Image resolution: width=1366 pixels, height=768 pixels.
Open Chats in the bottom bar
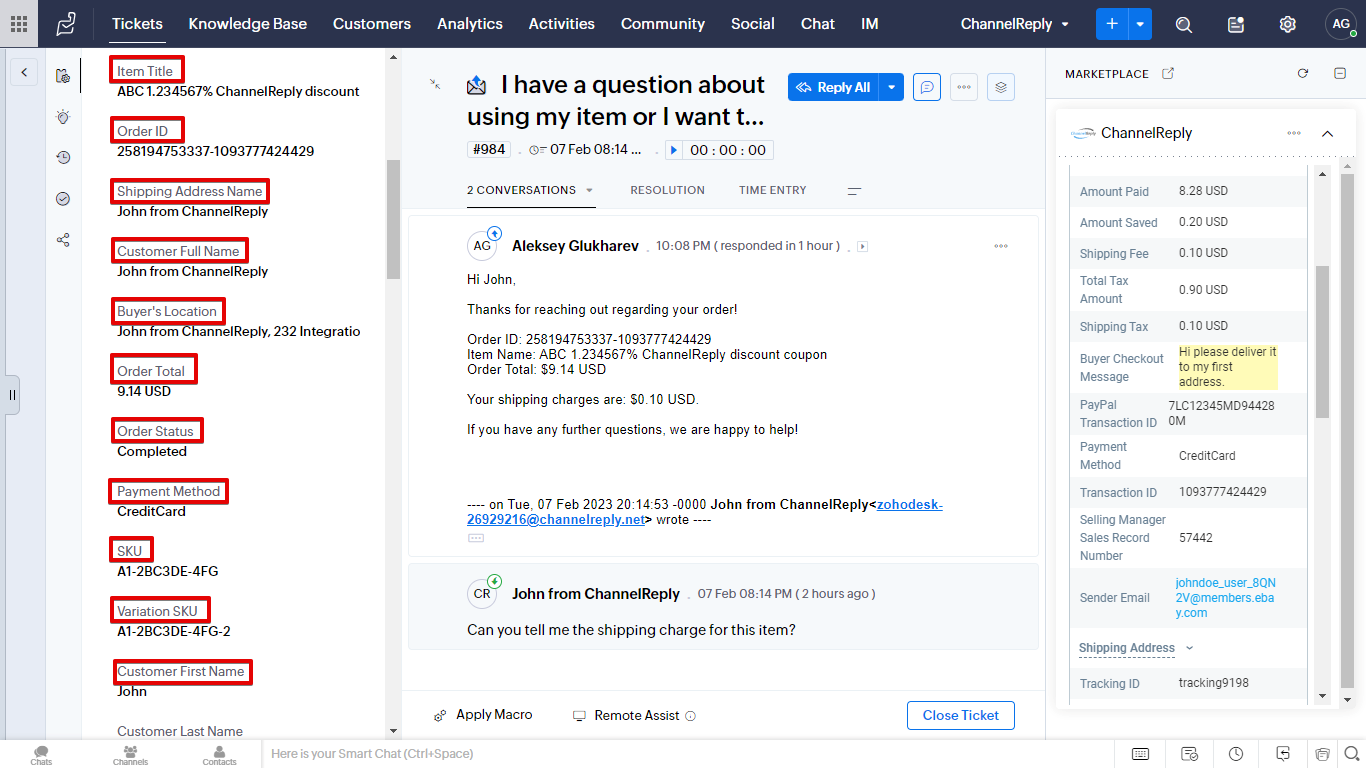click(x=41, y=755)
